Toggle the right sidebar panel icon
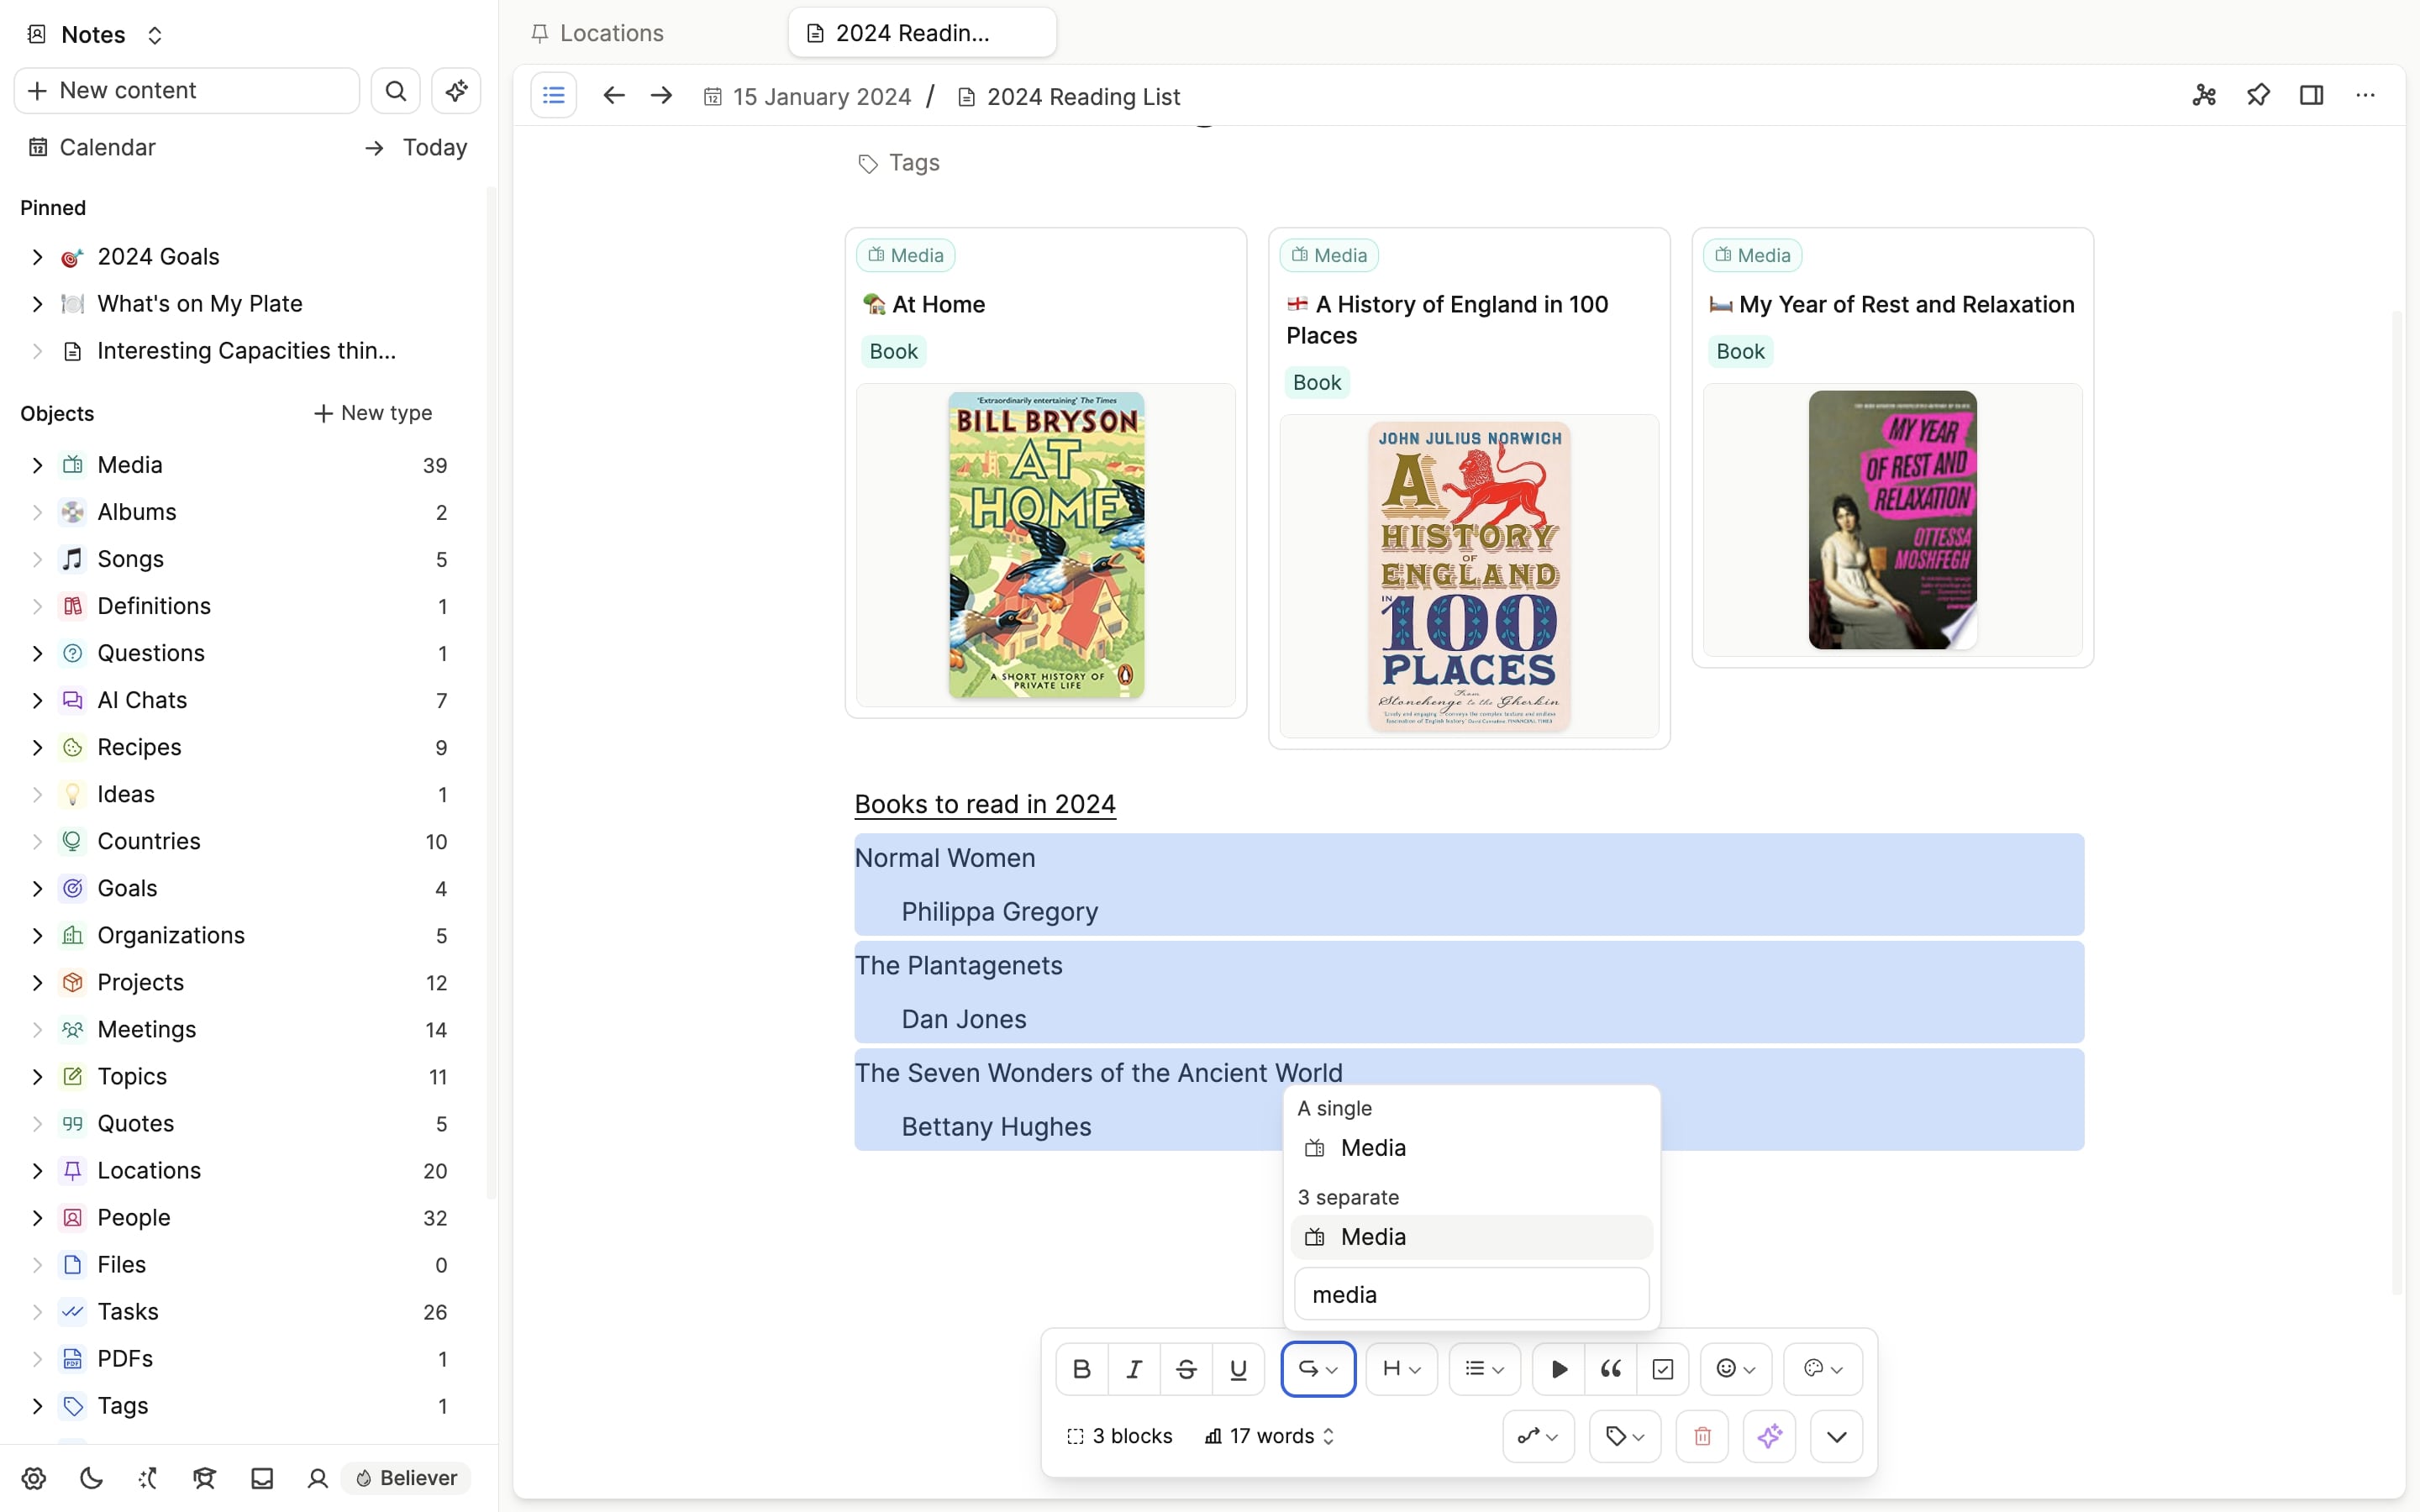The image size is (2420, 1512). [x=2311, y=96]
